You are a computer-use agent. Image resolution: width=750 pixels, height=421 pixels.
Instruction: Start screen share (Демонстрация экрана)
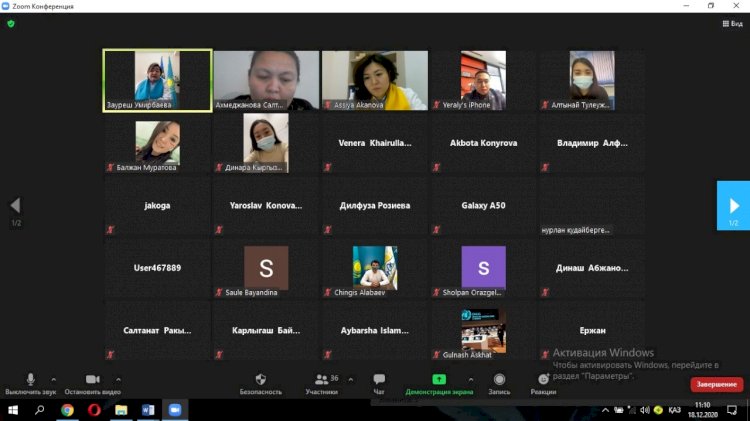coord(439,384)
